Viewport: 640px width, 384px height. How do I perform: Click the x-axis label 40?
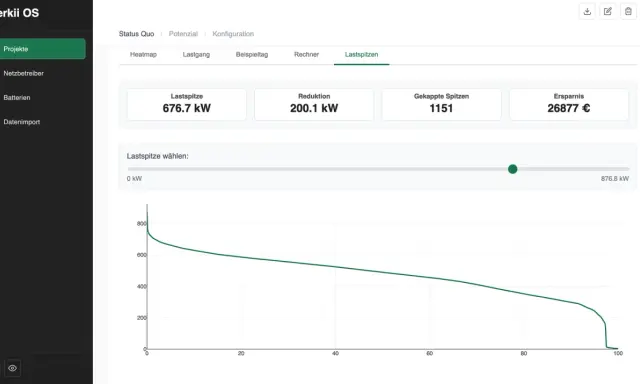(x=336, y=353)
